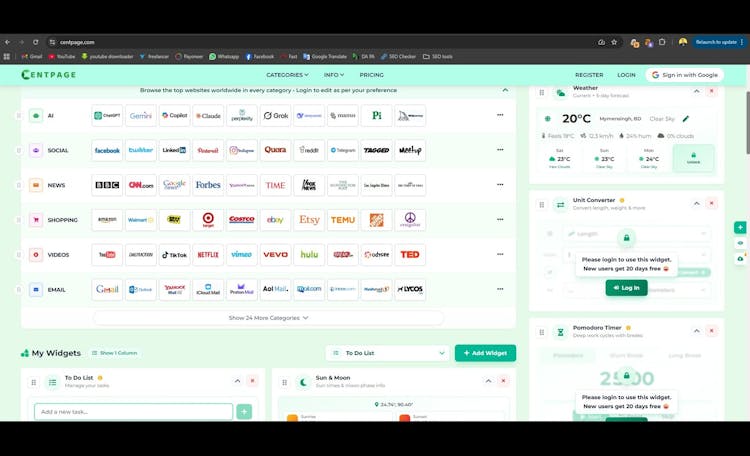Open the Facebook tile in Social row
The image size is (750, 456).
coord(107,150)
